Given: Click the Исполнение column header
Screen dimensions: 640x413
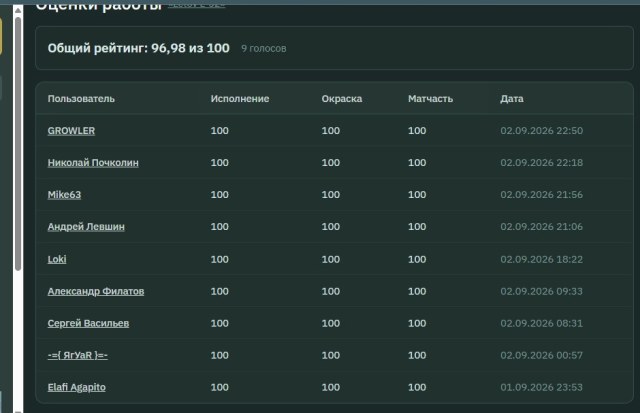Looking at the screenshot, I should click(240, 99).
